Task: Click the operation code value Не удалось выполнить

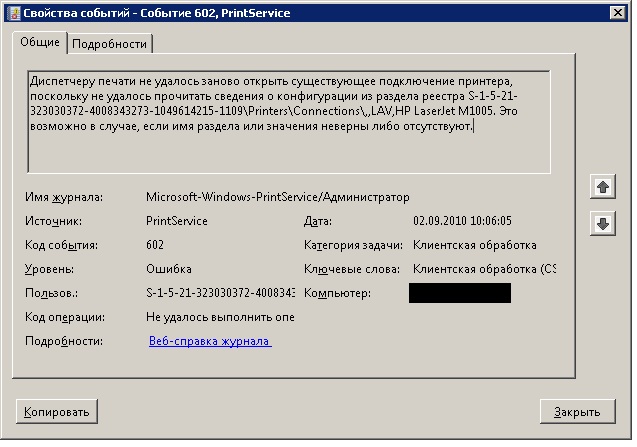Action: (x=220, y=317)
